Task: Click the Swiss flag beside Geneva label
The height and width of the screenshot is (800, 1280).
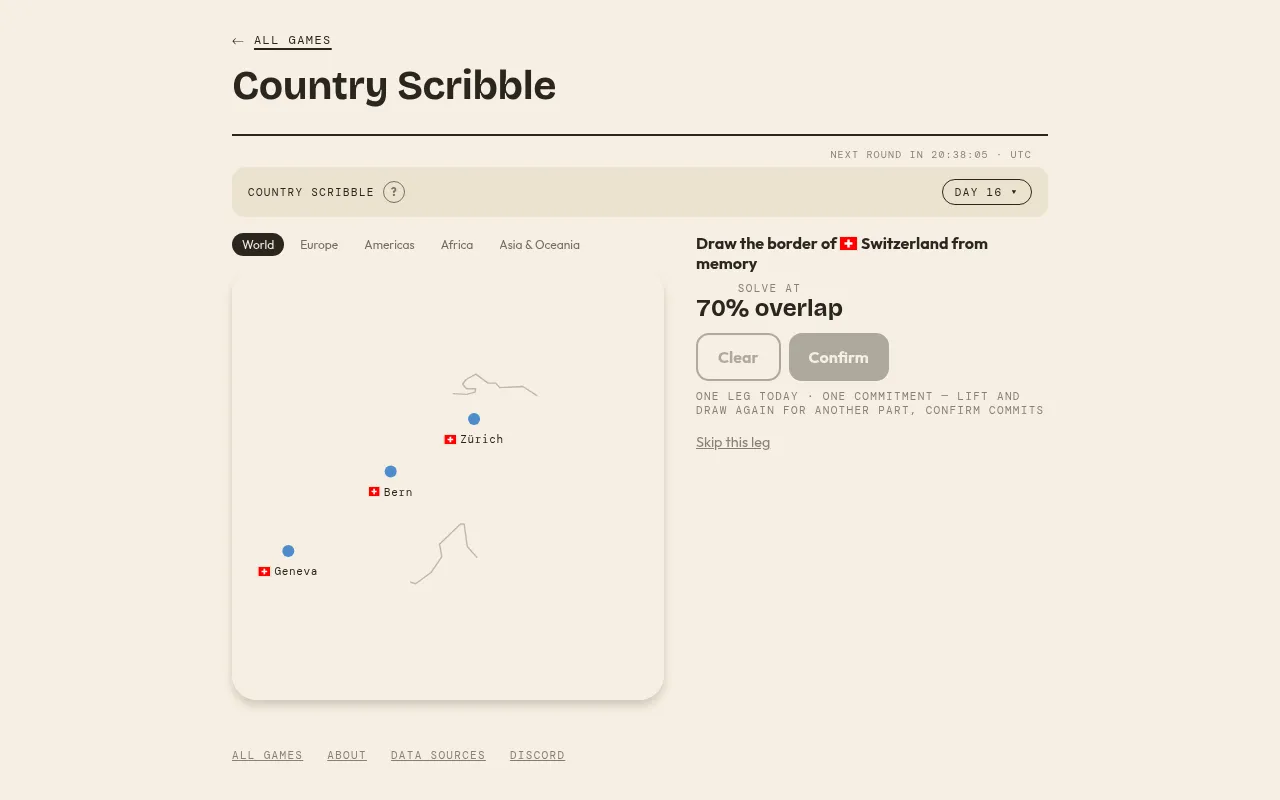Action: (x=264, y=571)
